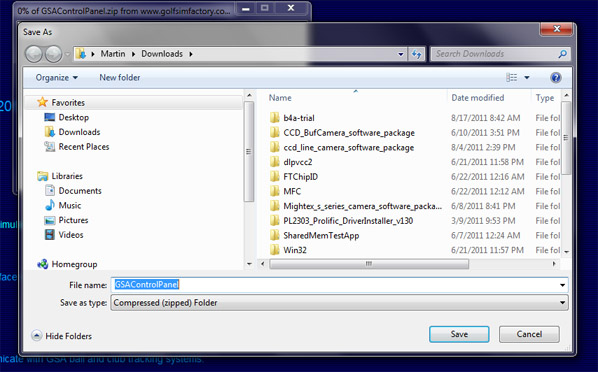This screenshot has width=598, height=372.
Task: Select PL2303_Prolific_DriverInstaller_v130 folder name
Action: (348, 221)
